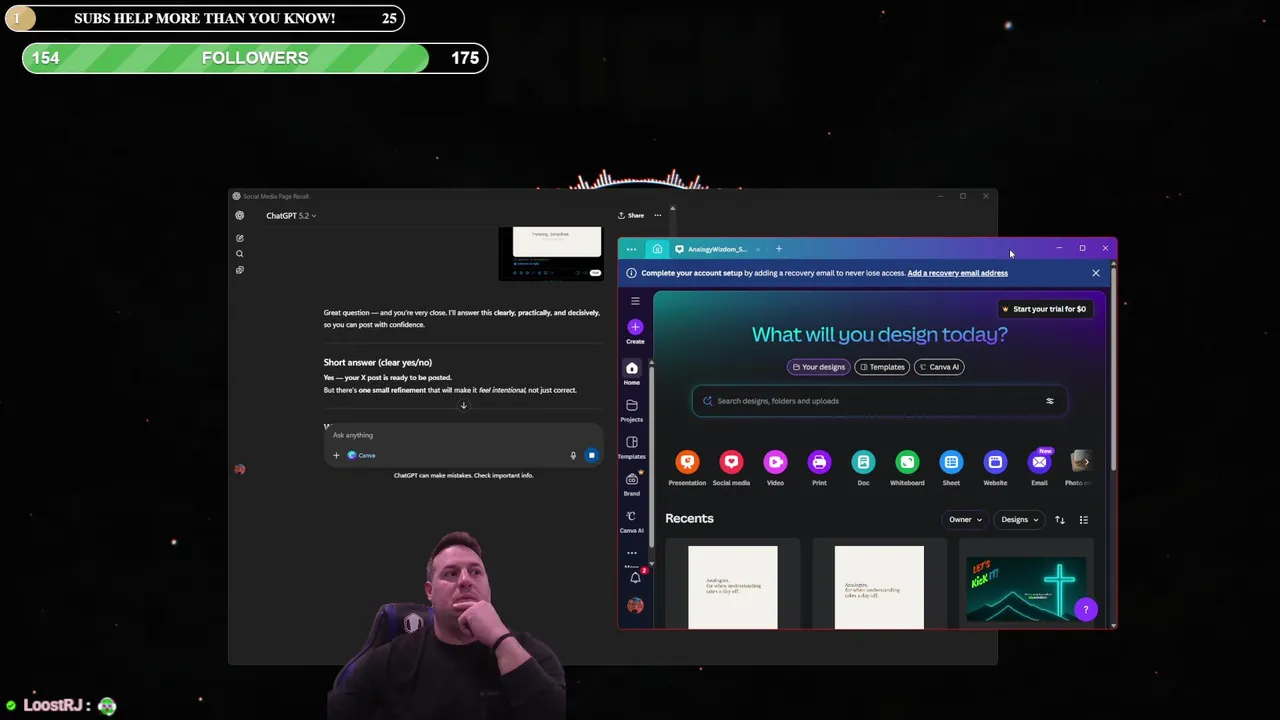Create a Website design
The image size is (1280, 720).
click(995, 462)
